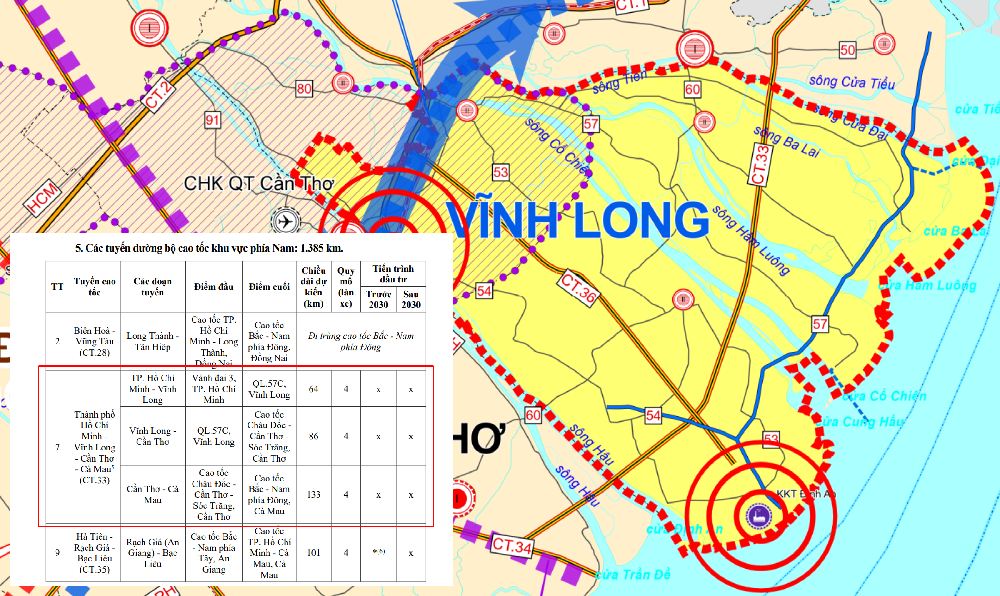The width and height of the screenshot is (1000, 596).
Task: Click the cửa Hàm Luông estuary label
Action: 927,286
